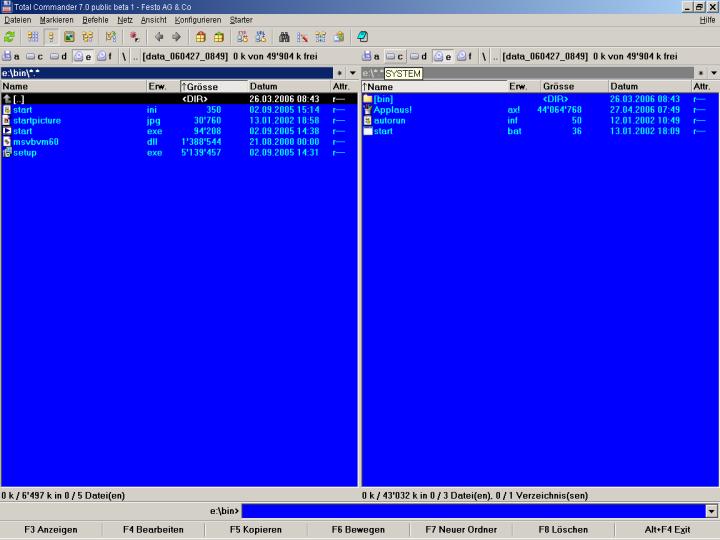The width and height of the screenshot is (720, 540).
Task: Expand the command line history dropdown
Action: click(x=711, y=511)
